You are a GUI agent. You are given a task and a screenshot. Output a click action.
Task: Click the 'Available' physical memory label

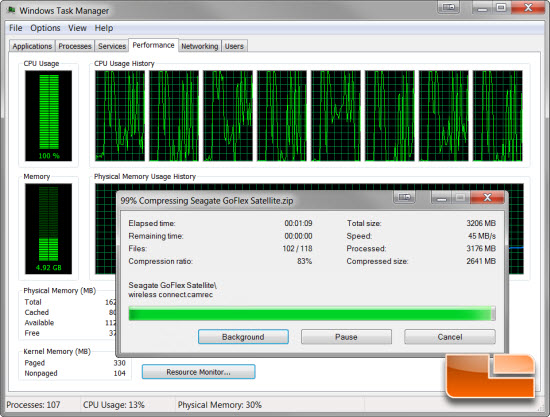pyautogui.click(x=39, y=323)
